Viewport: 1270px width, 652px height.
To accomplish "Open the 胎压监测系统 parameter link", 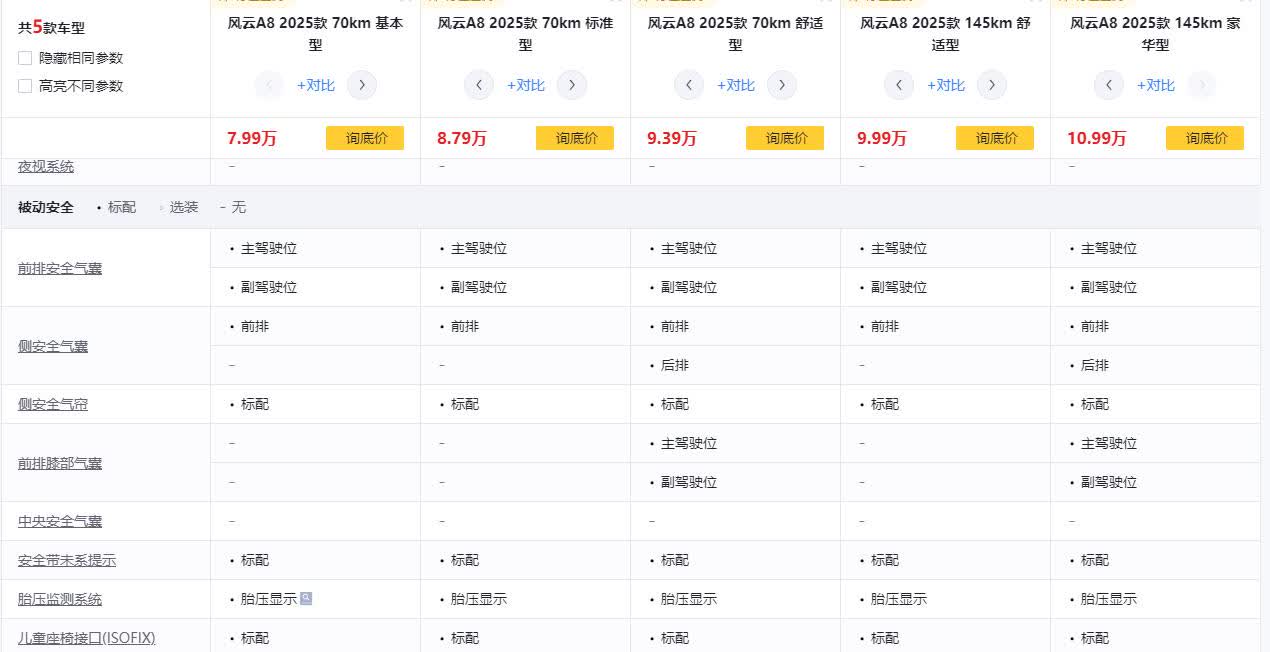I will point(60,599).
